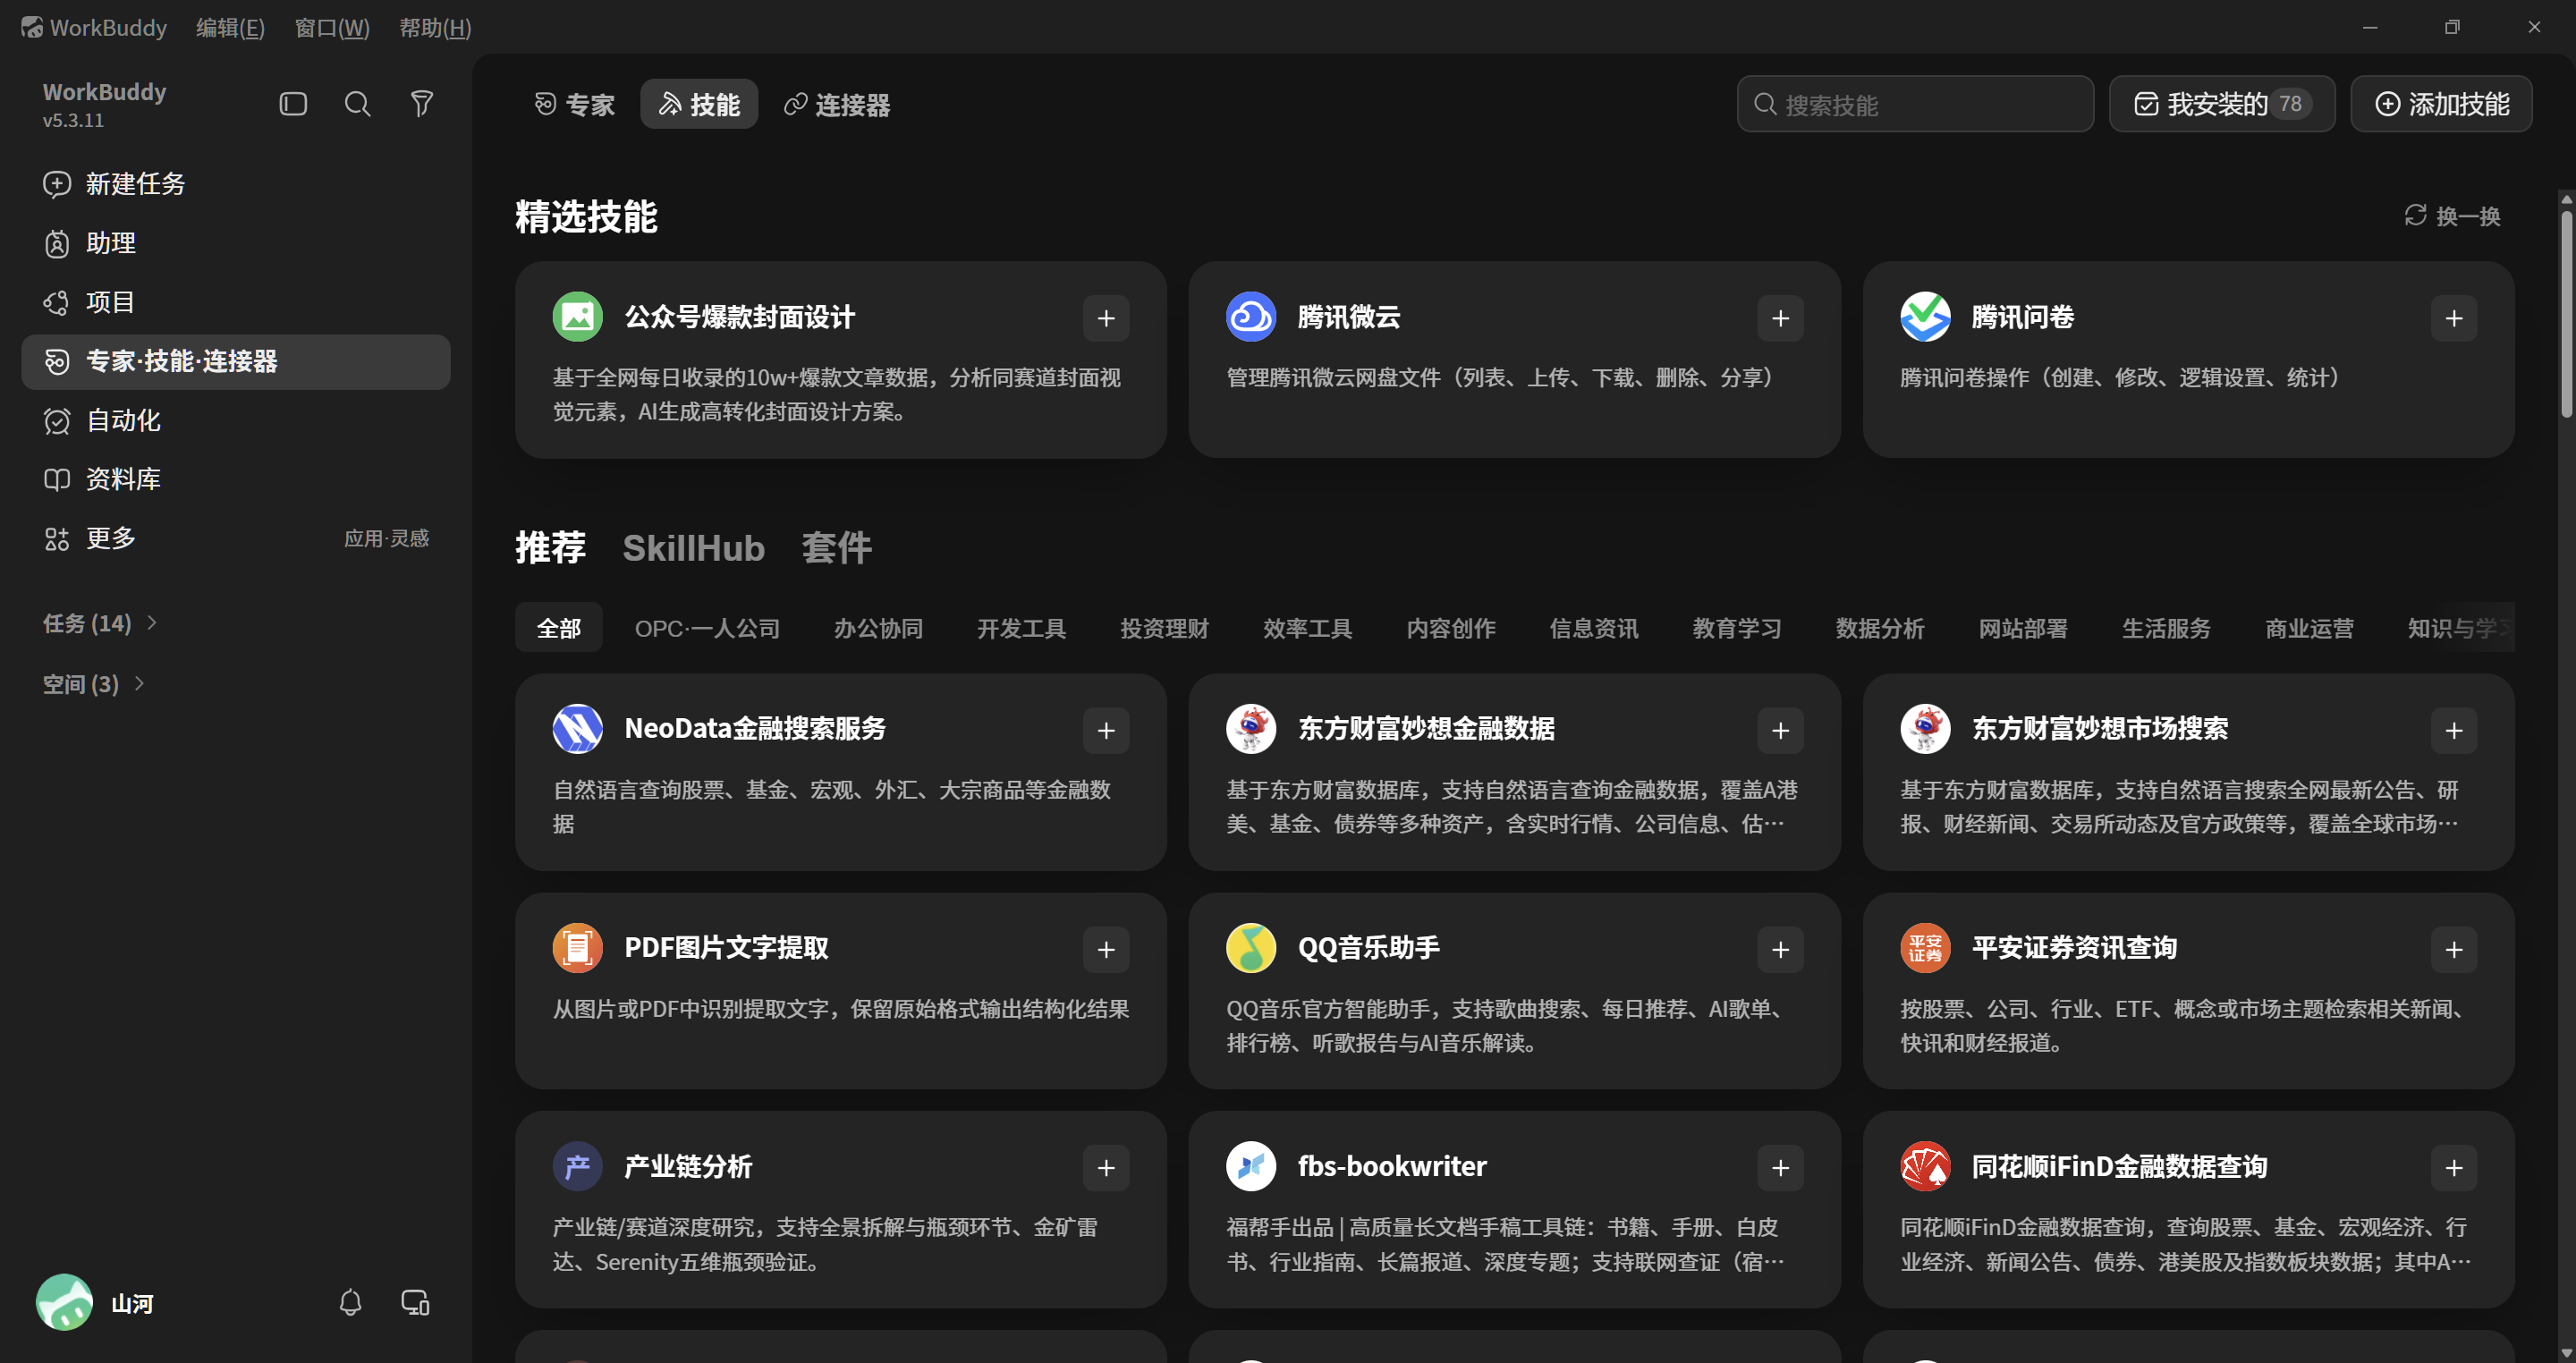Select the 推荐 tab
This screenshot has height=1363, width=2576.
click(551, 548)
